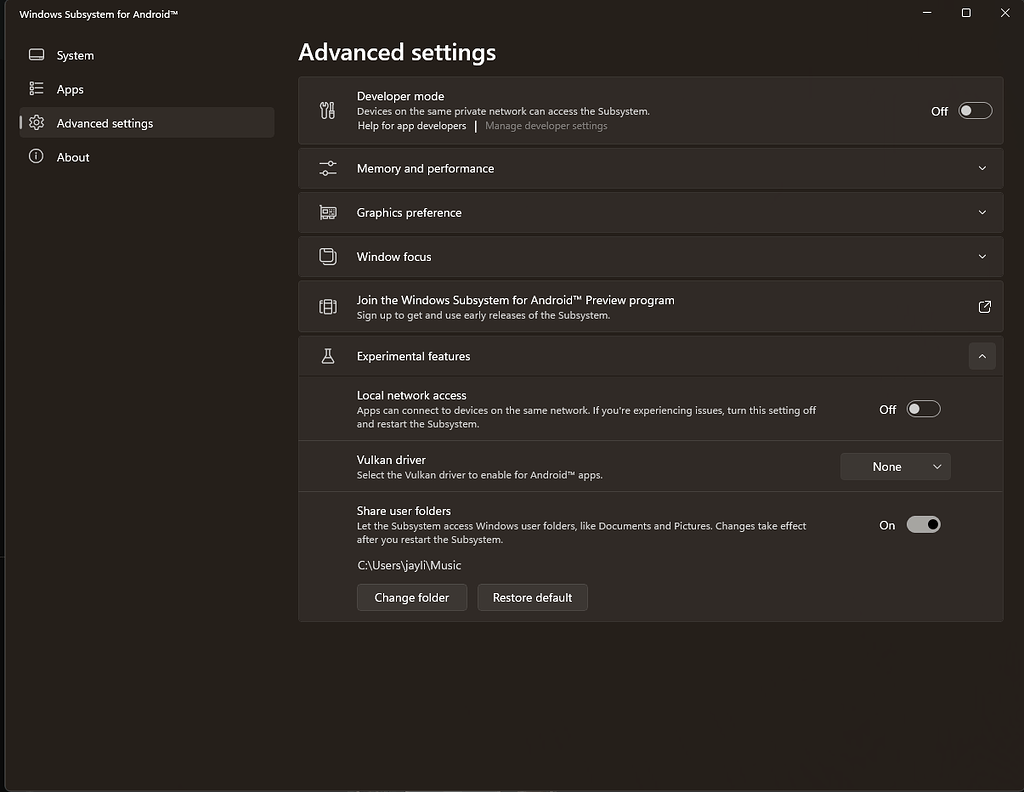This screenshot has width=1024, height=792.
Task: Open the Apps page in sidebar
Action: click(70, 89)
